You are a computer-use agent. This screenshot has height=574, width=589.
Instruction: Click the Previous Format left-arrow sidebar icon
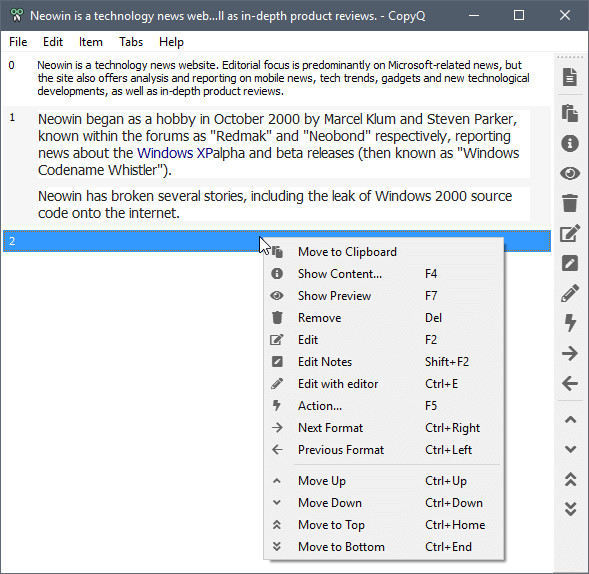(570, 384)
